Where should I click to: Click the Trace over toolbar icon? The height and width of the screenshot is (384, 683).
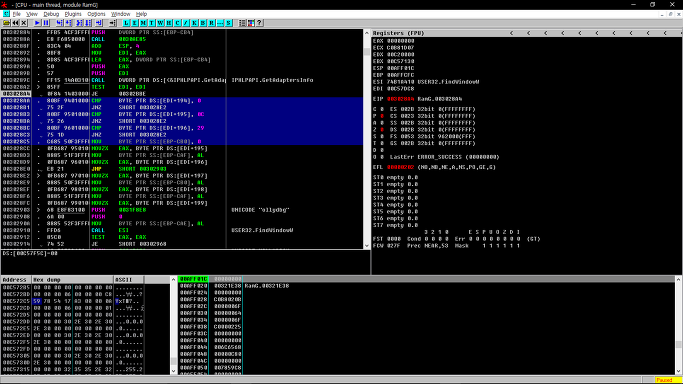click(88, 23)
